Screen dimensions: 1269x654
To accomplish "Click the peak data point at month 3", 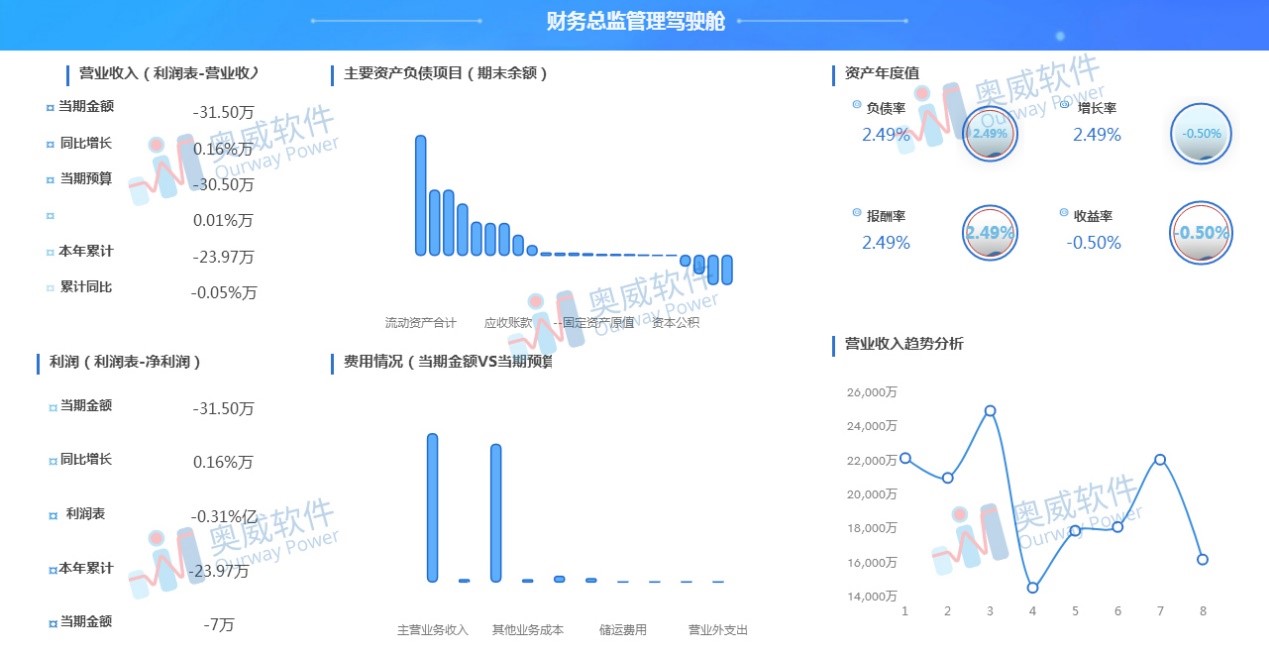I will pos(989,409).
